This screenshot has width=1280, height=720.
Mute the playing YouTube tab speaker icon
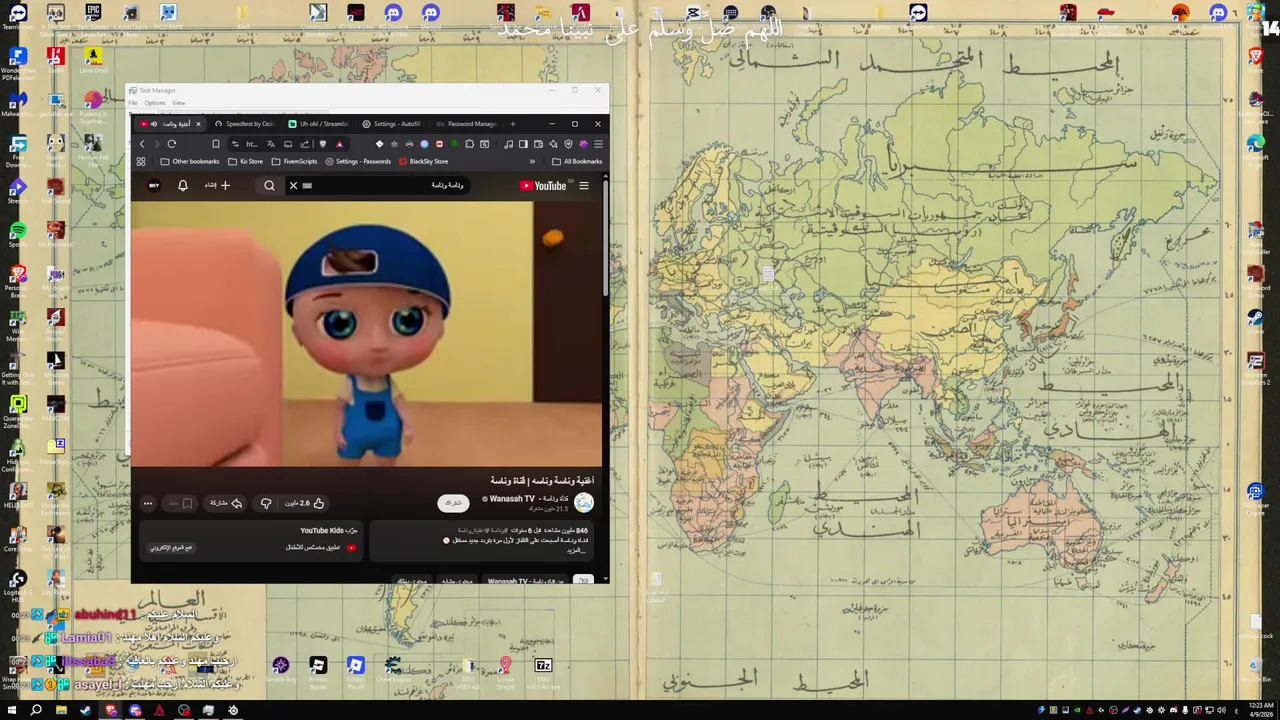(154, 124)
